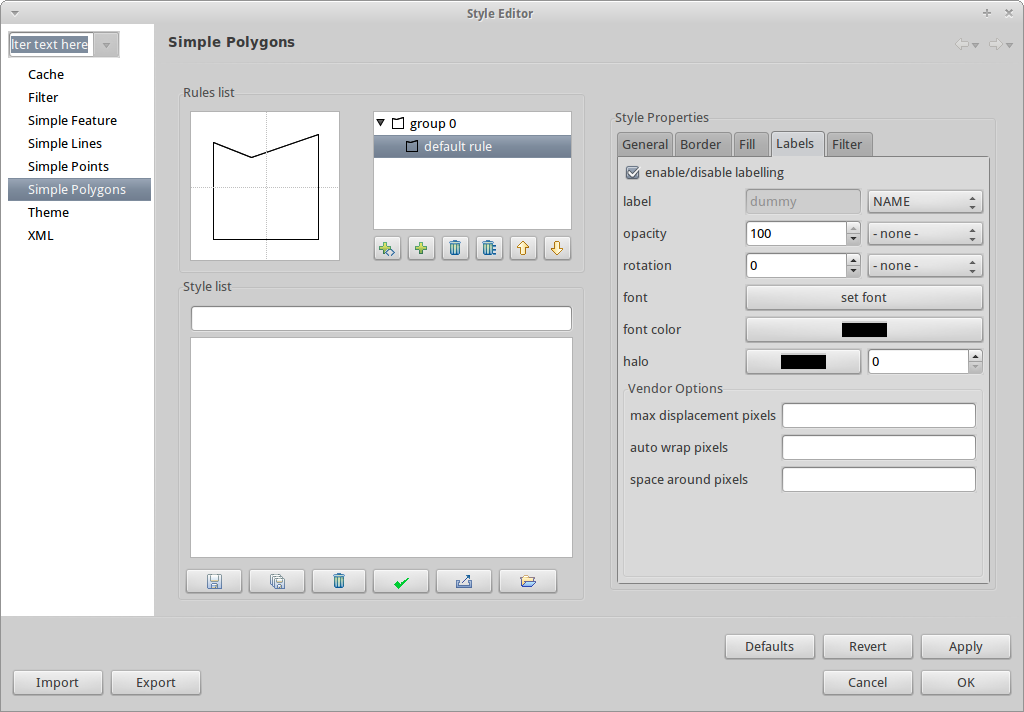
Task: Open the filter text dropdown arrow in sidebar
Action: click(106, 45)
